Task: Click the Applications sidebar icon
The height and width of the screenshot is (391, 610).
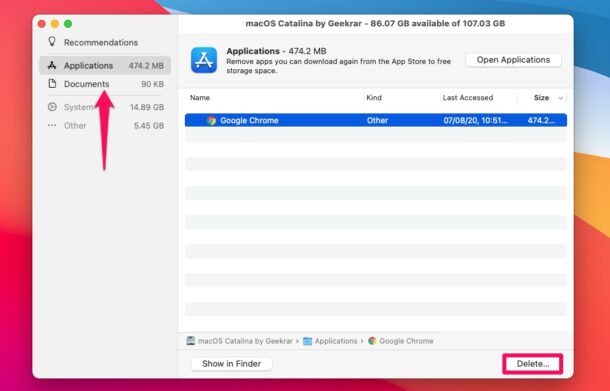Action: [x=52, y=65]
